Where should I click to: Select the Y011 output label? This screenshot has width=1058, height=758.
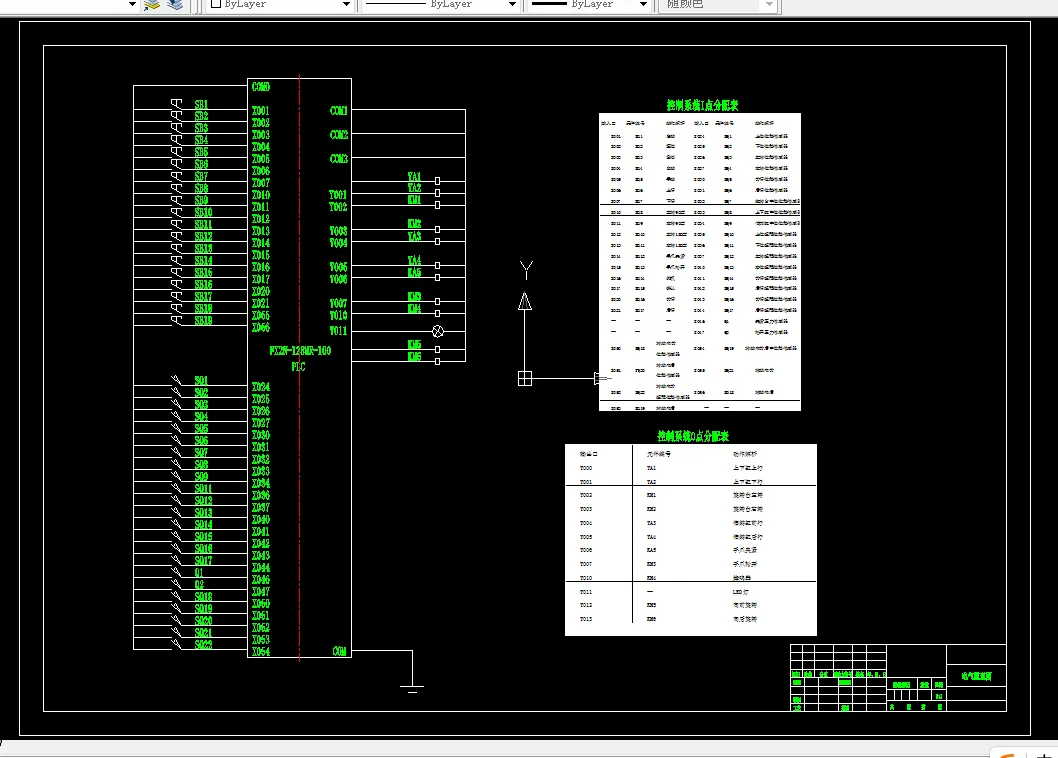338,331
